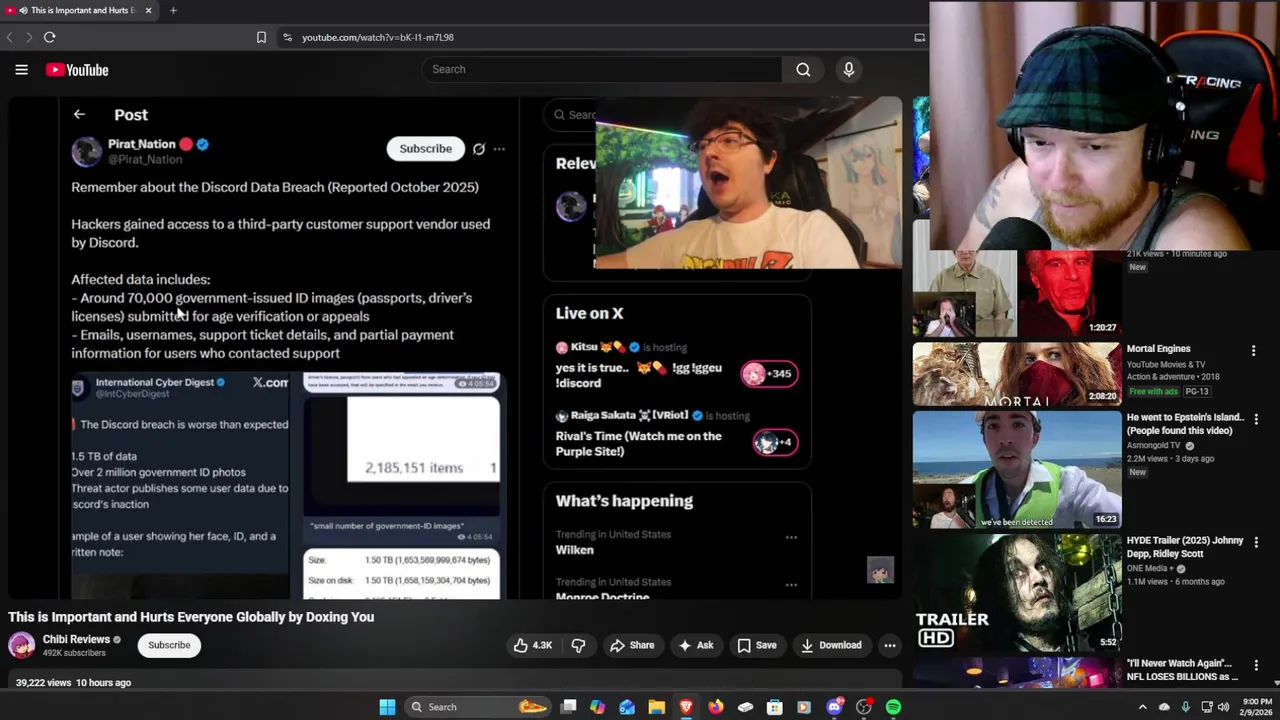
Task: Open the YouTube hamburger guide menu
Action: [21, 70]
